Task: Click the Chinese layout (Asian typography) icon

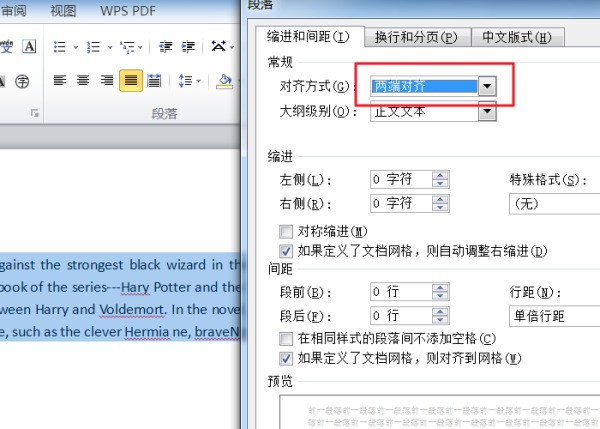Action: [218, 46]
